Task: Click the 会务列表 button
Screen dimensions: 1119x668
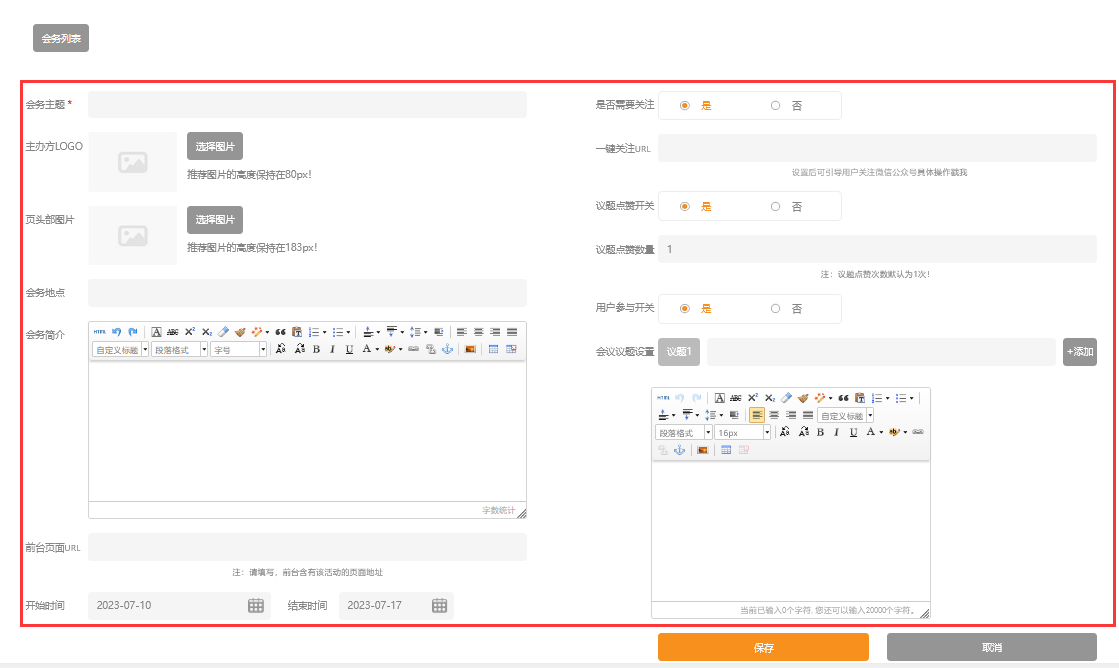Action: tap(61, 39)
